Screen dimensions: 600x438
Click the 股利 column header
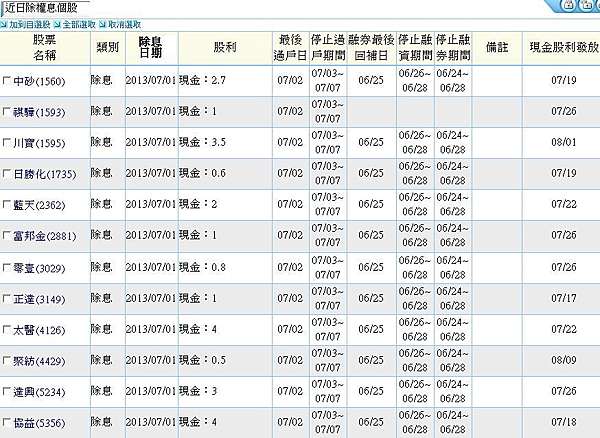pos(225,48)
